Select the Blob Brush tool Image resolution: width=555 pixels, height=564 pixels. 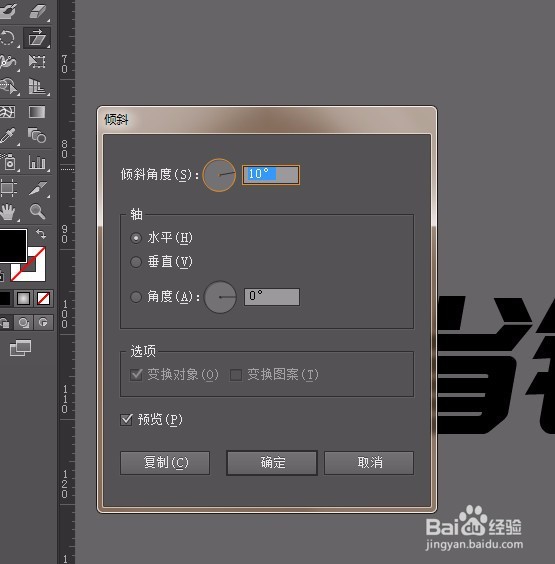[8, 12]
